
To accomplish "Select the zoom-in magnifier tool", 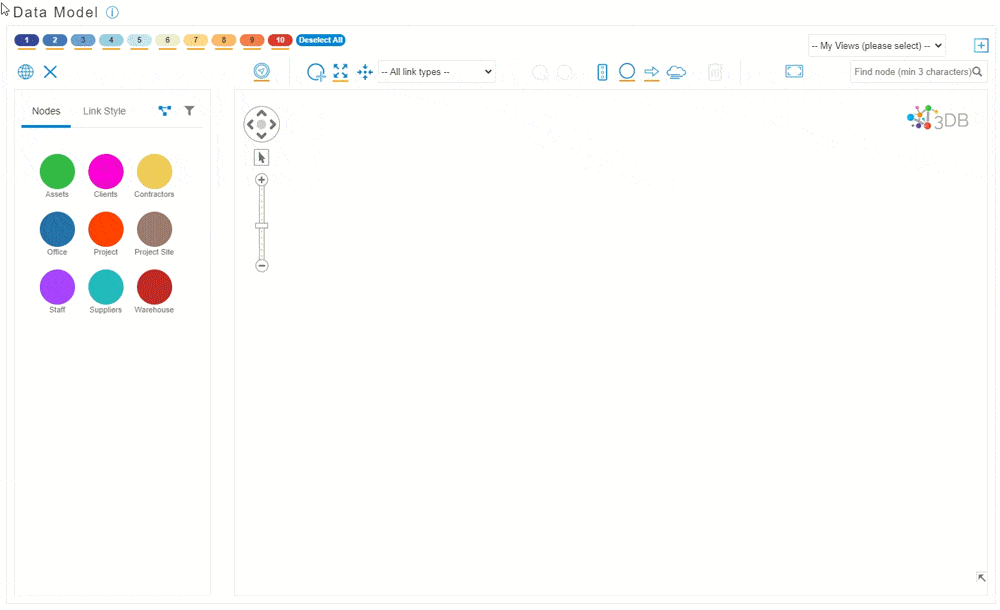I will point(316,72).
